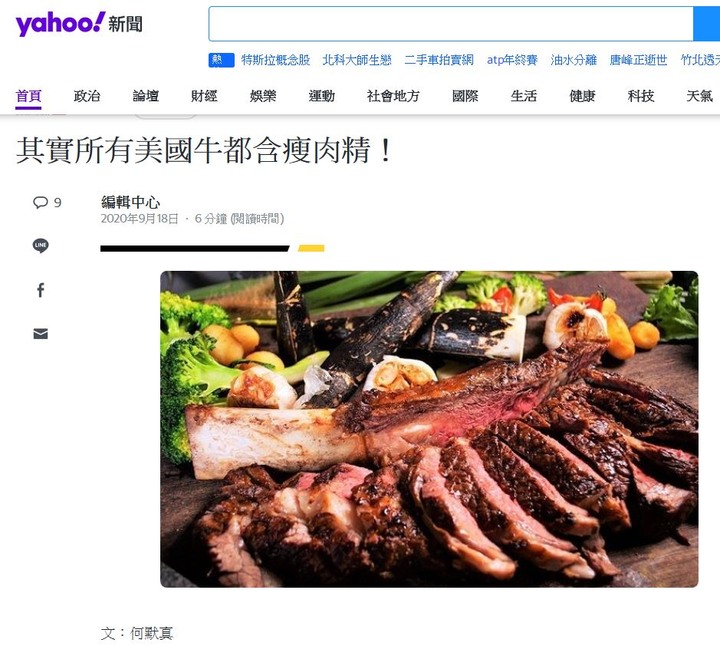Focus the news search box
This screenshot has height=646, width=720.
[x=450, y=24]
